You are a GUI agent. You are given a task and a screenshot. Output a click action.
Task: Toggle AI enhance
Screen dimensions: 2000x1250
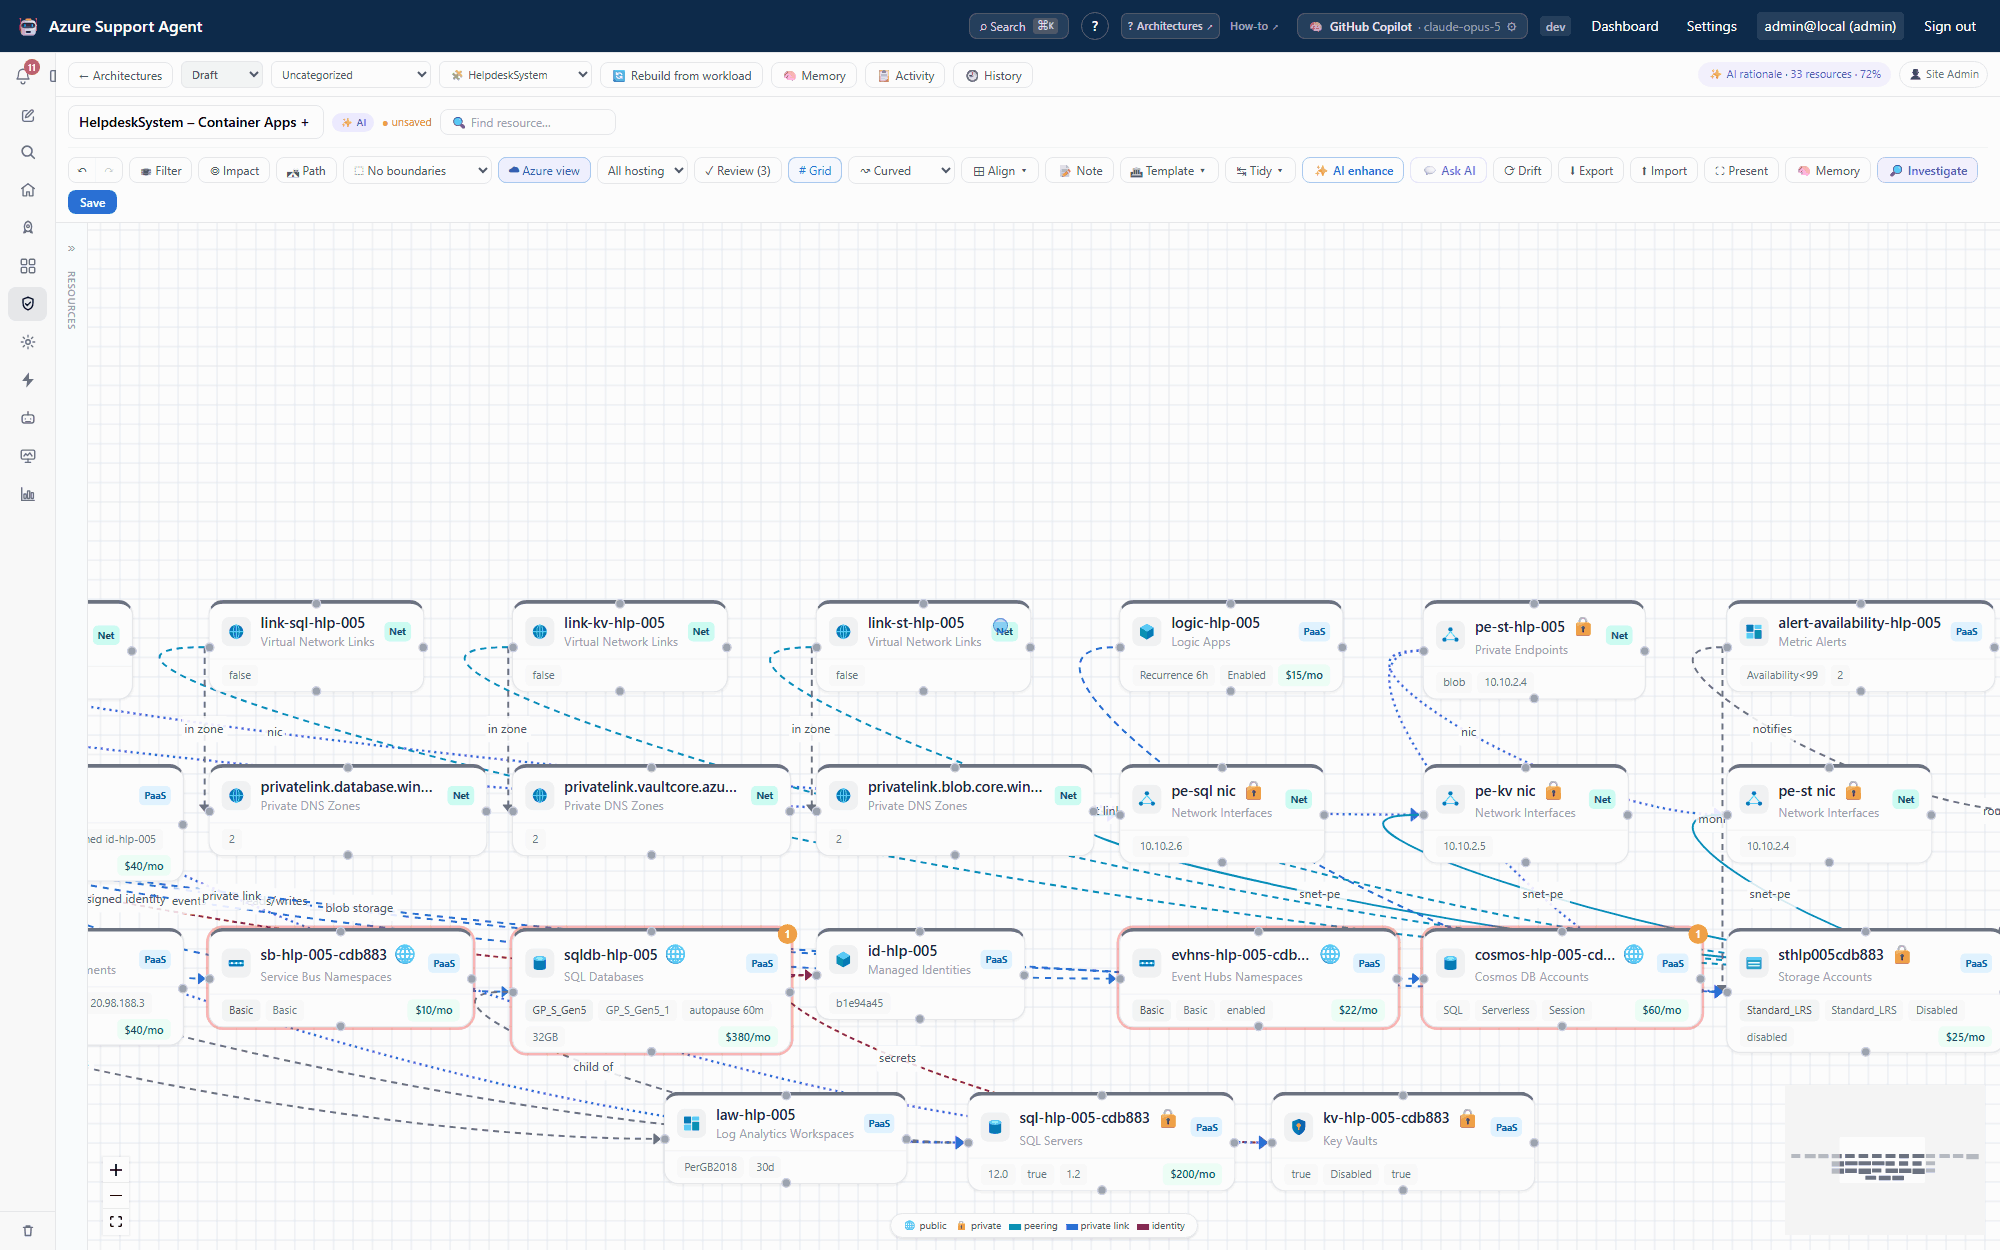pos(1353,171)
